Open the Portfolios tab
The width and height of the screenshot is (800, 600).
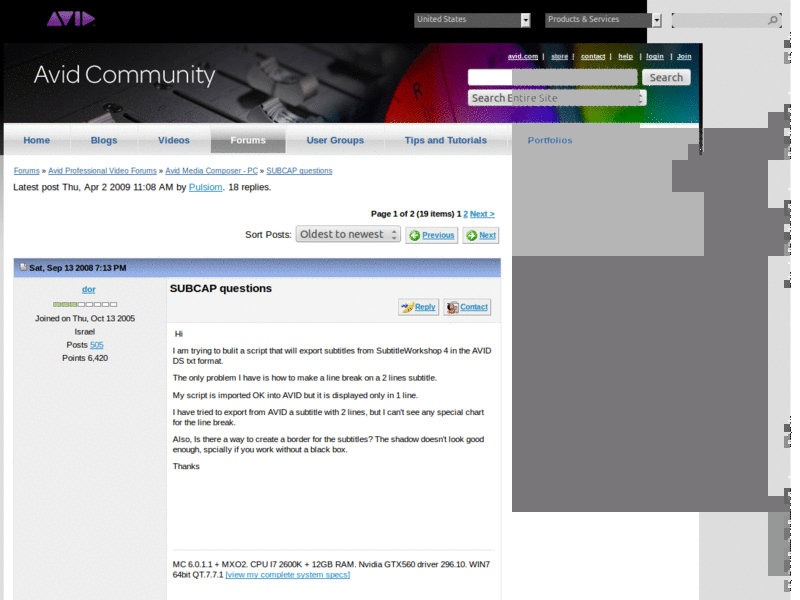coord(550,140)
